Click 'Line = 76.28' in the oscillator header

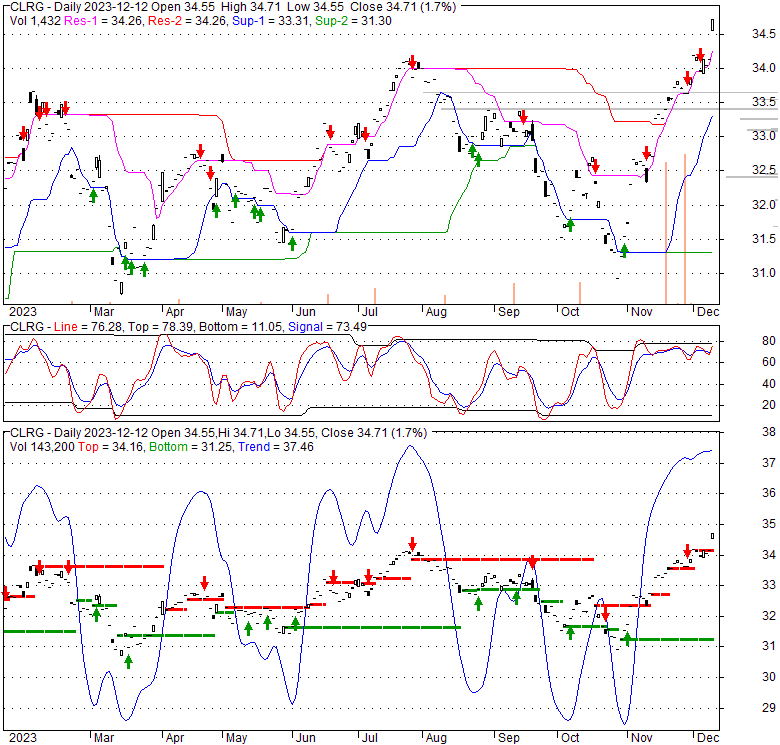(x=89, y=327)
